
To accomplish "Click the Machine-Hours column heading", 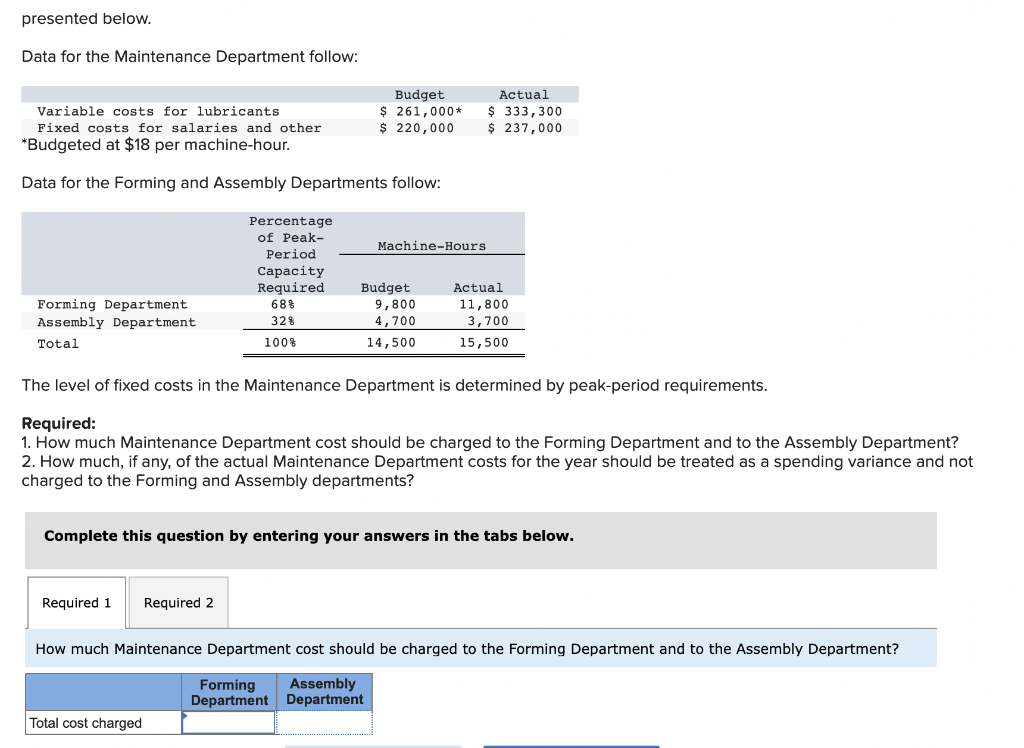I will pos(432,246).
